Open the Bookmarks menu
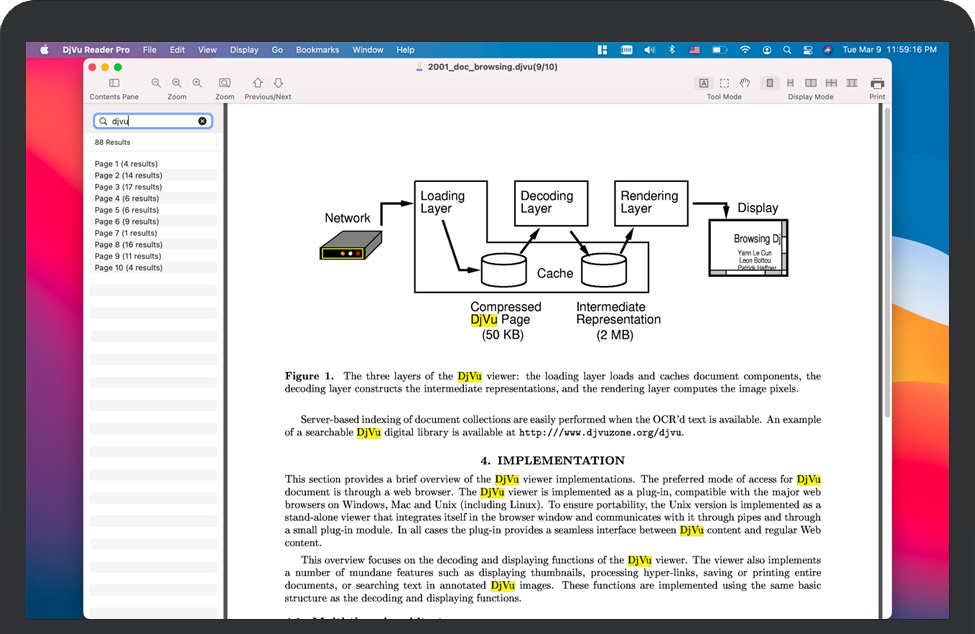The width and height of the screenshot is (975, 634). [x=317, y=50]
